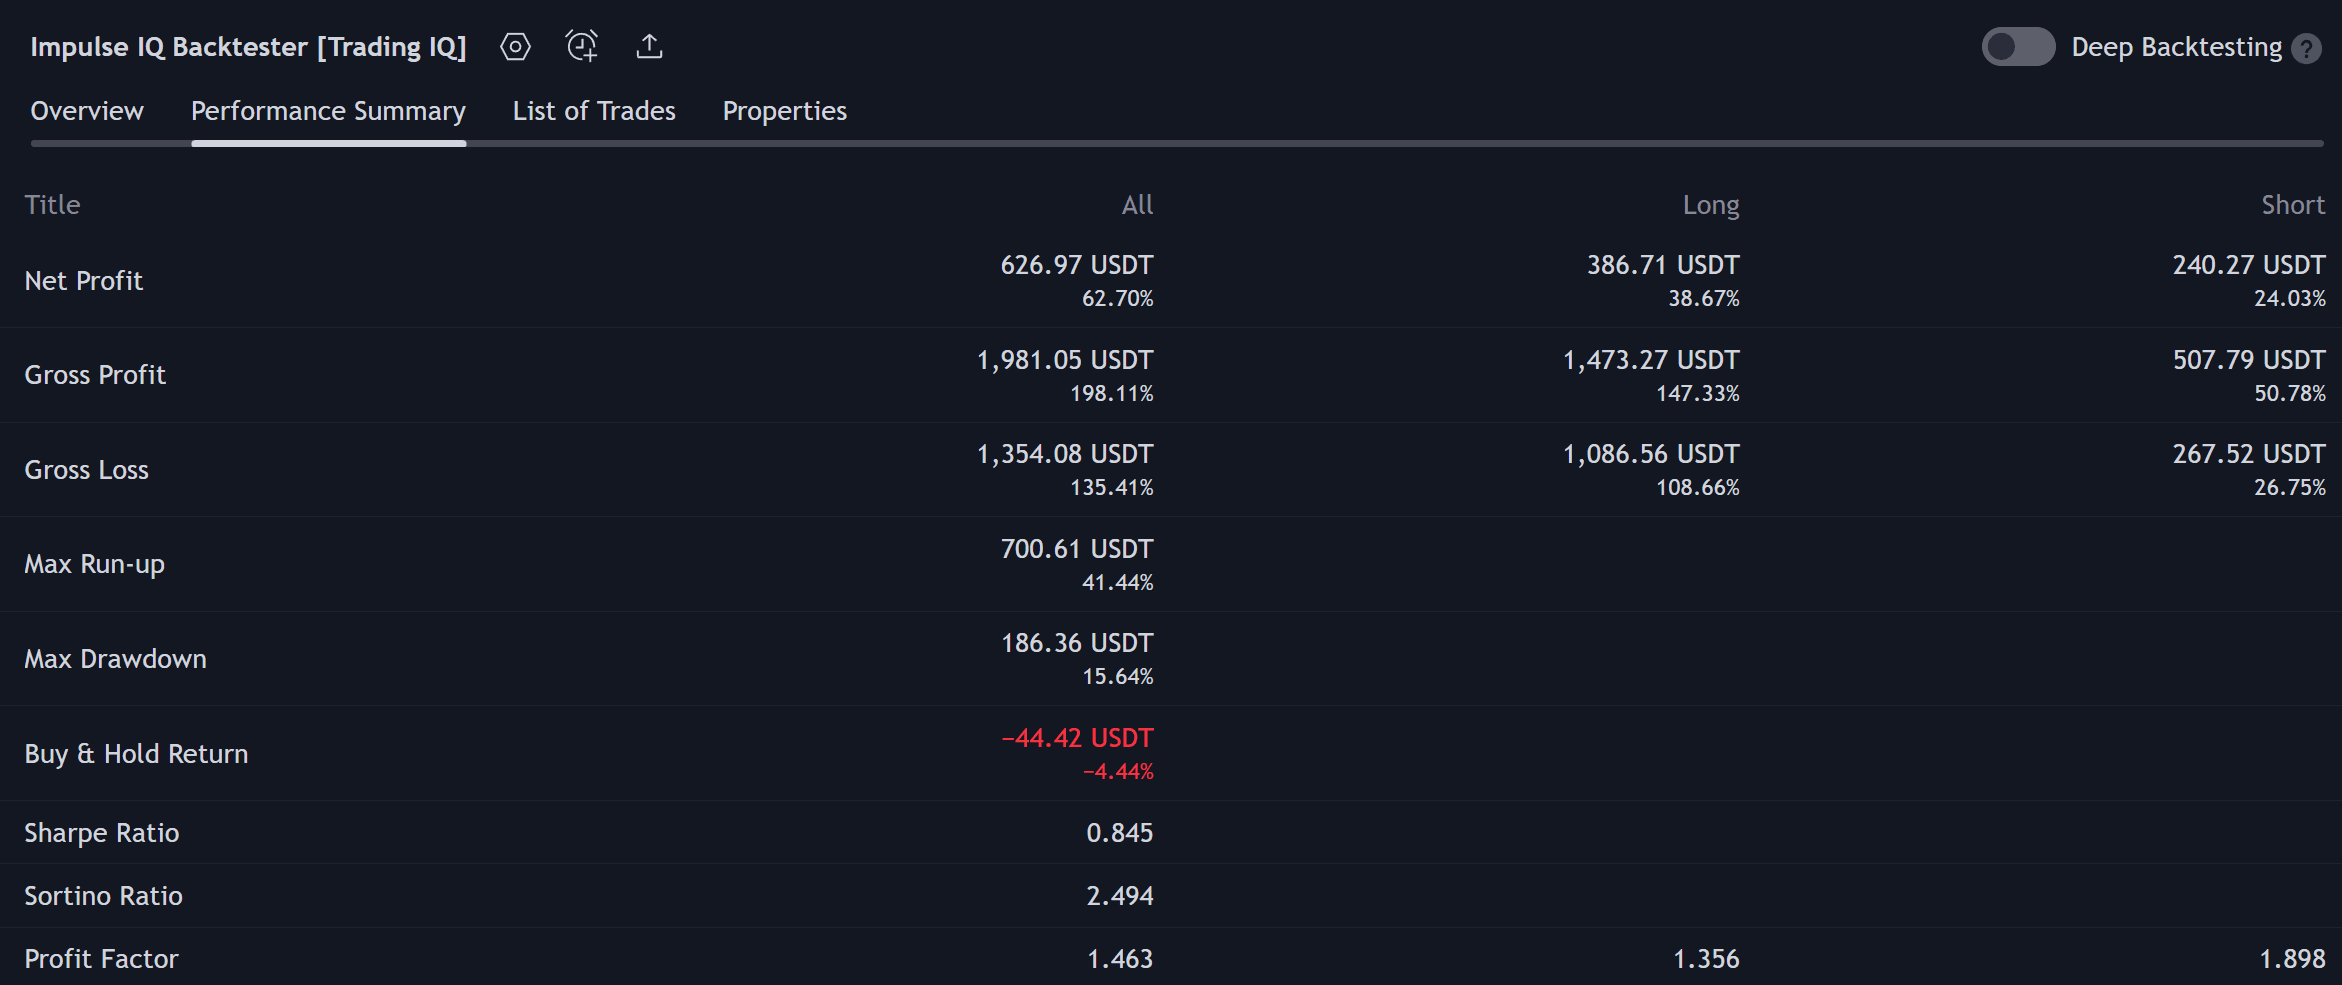Click the 186.36 USDT max drawdown value
Image resolution: width=2342 pixels, height=985 pixels.
pyautogui.click(x=1077, y=643)
